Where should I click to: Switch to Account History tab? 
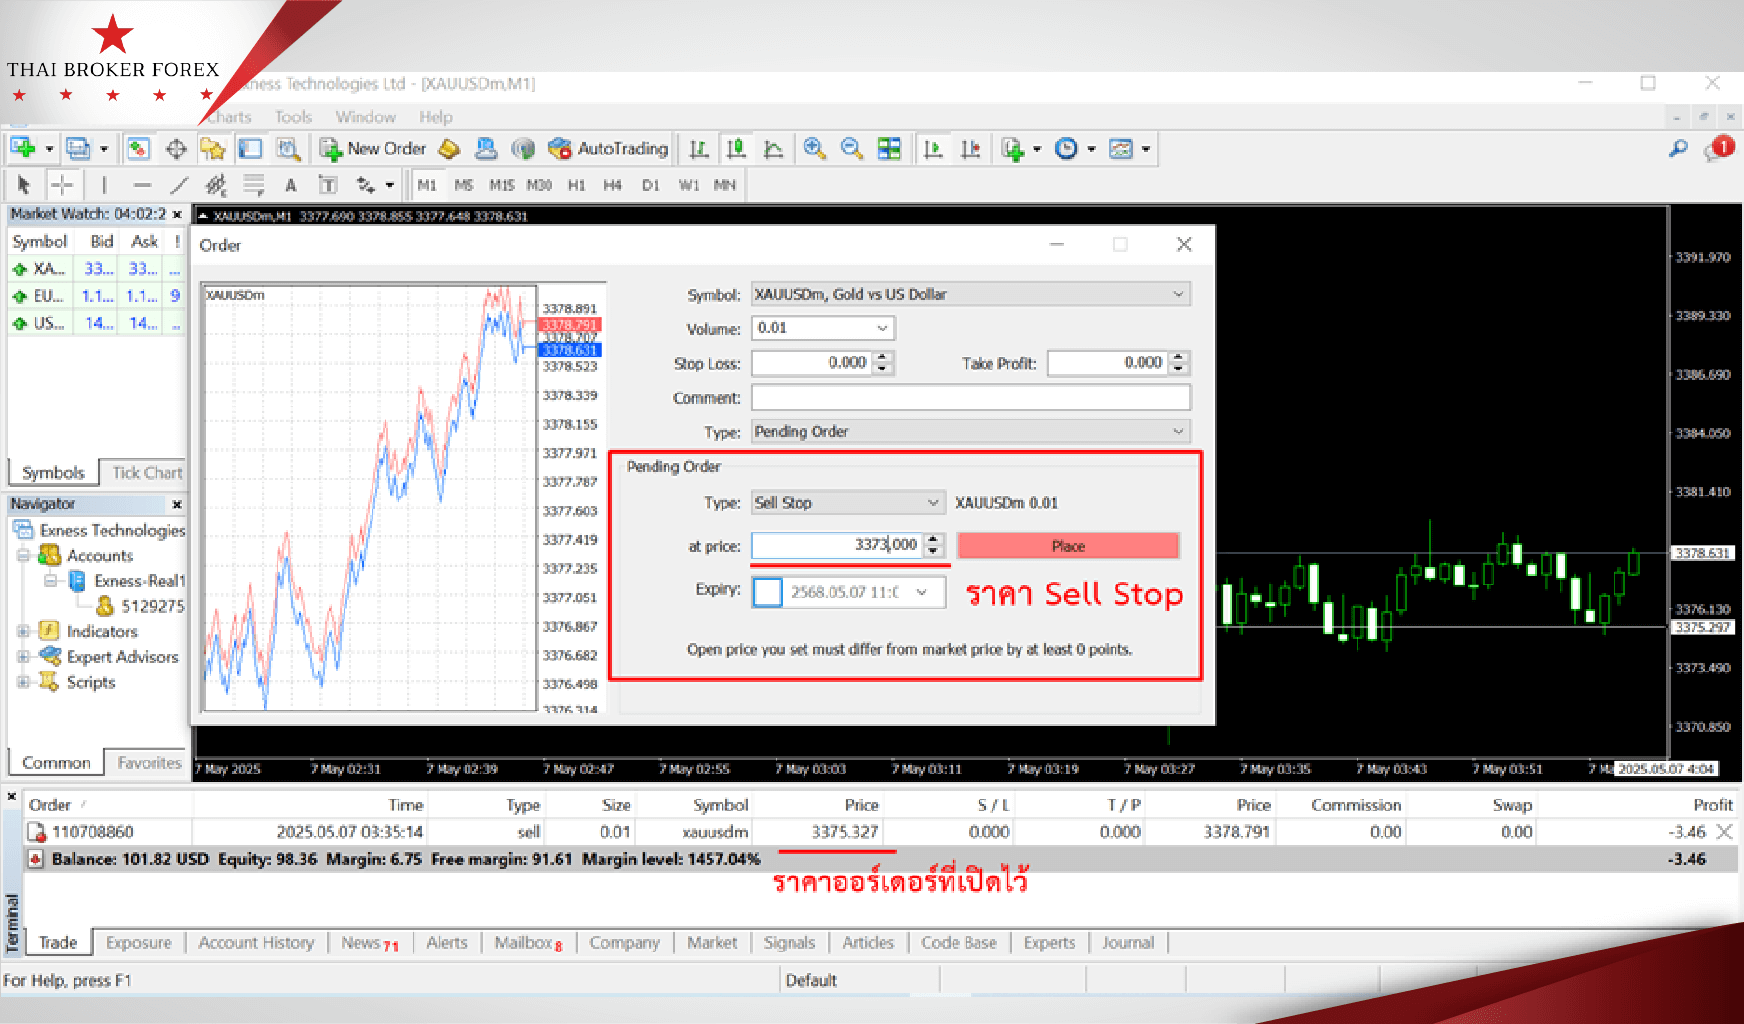coord(256,942)
